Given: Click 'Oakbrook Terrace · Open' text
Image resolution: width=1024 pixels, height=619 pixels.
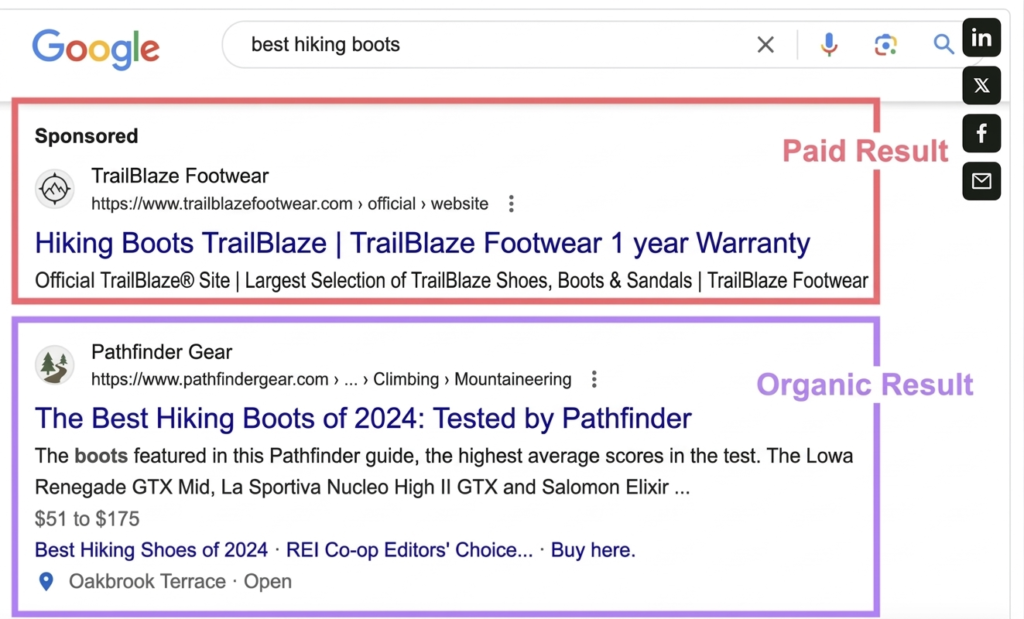Looking at the screenshot, I should [180, 581].
